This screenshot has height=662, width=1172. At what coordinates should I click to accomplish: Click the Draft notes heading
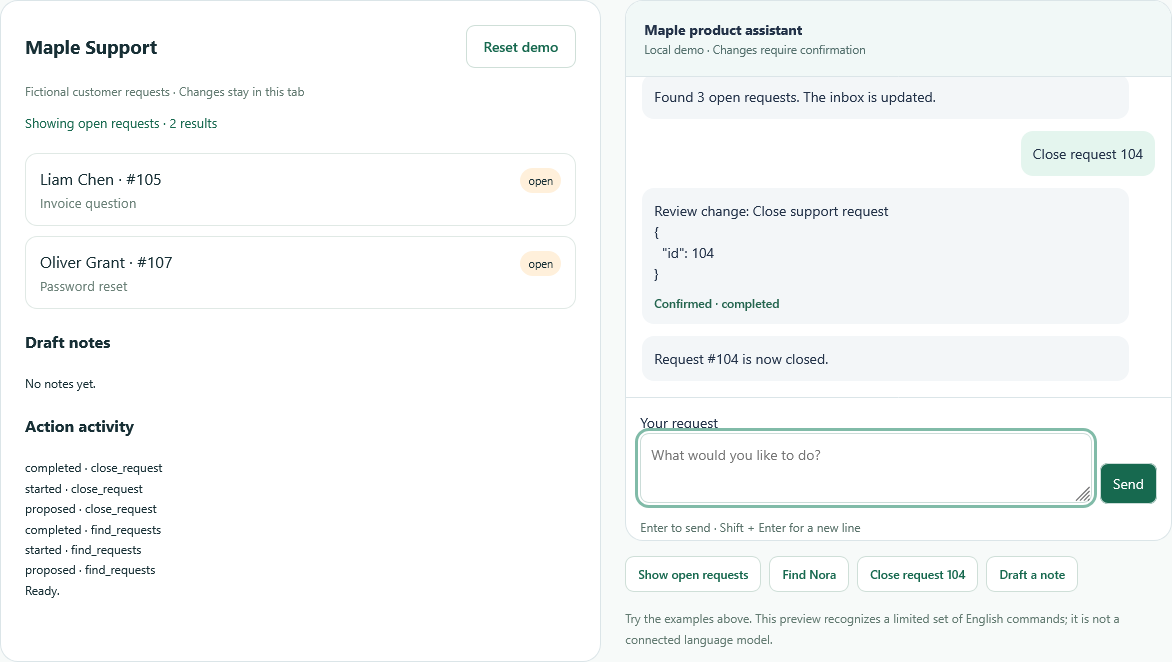tap(67, 342)
